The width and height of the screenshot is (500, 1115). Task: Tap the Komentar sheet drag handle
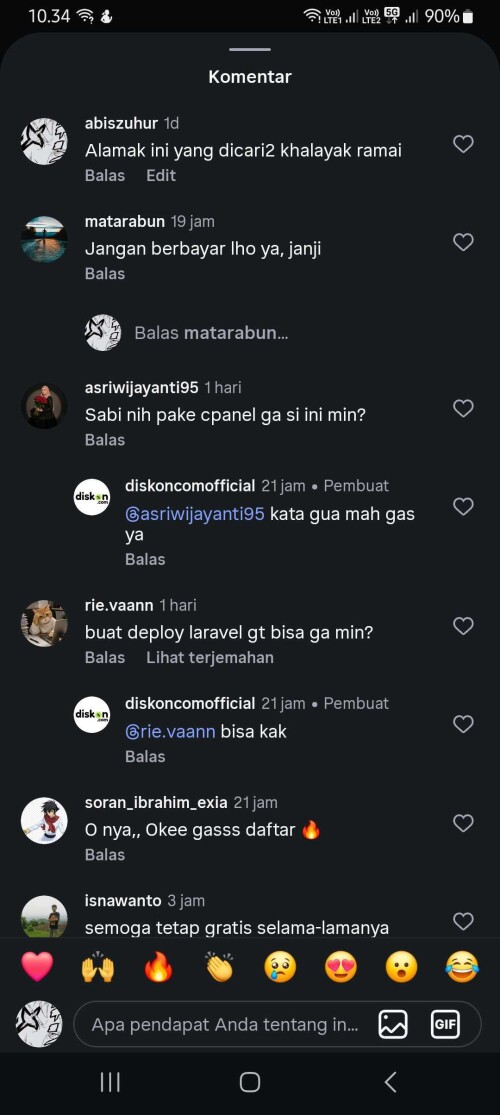tap(250, 50)
